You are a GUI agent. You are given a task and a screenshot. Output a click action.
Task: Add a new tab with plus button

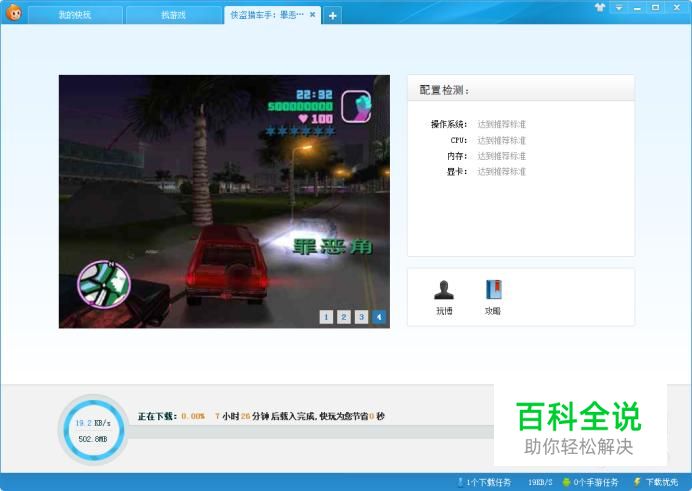pos(332,16)
